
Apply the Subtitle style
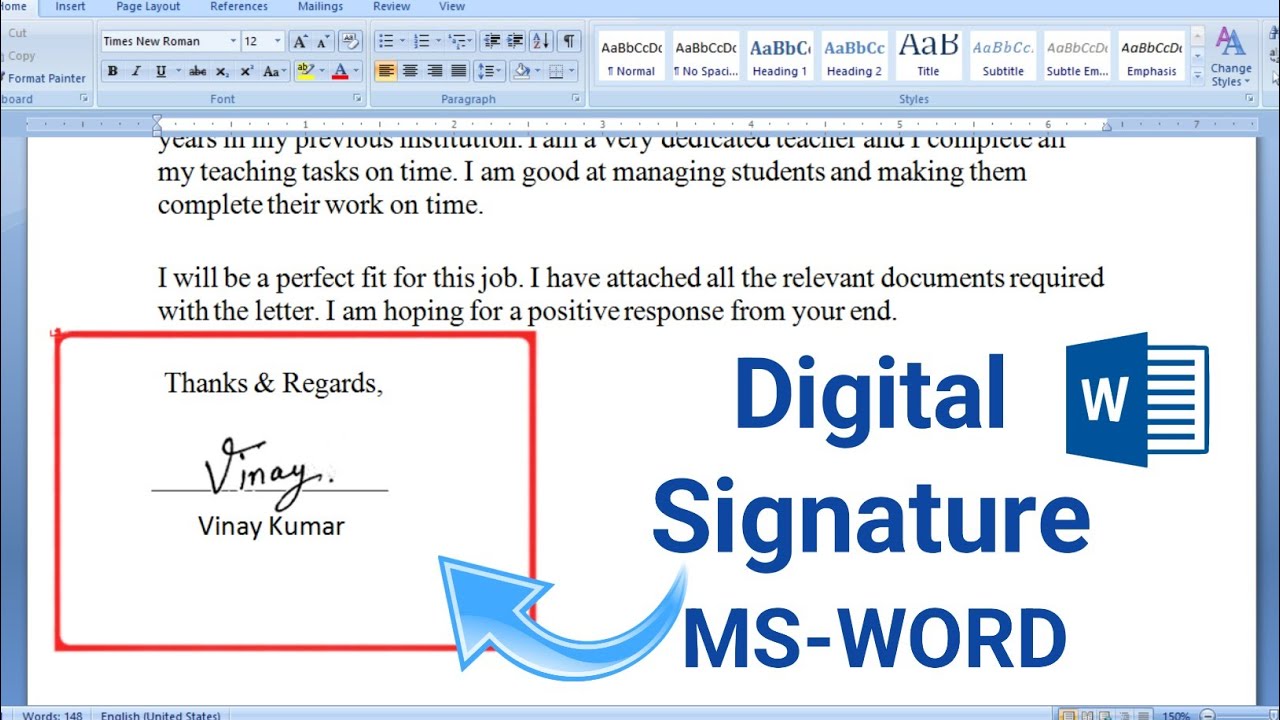[x=1002, y=56]
